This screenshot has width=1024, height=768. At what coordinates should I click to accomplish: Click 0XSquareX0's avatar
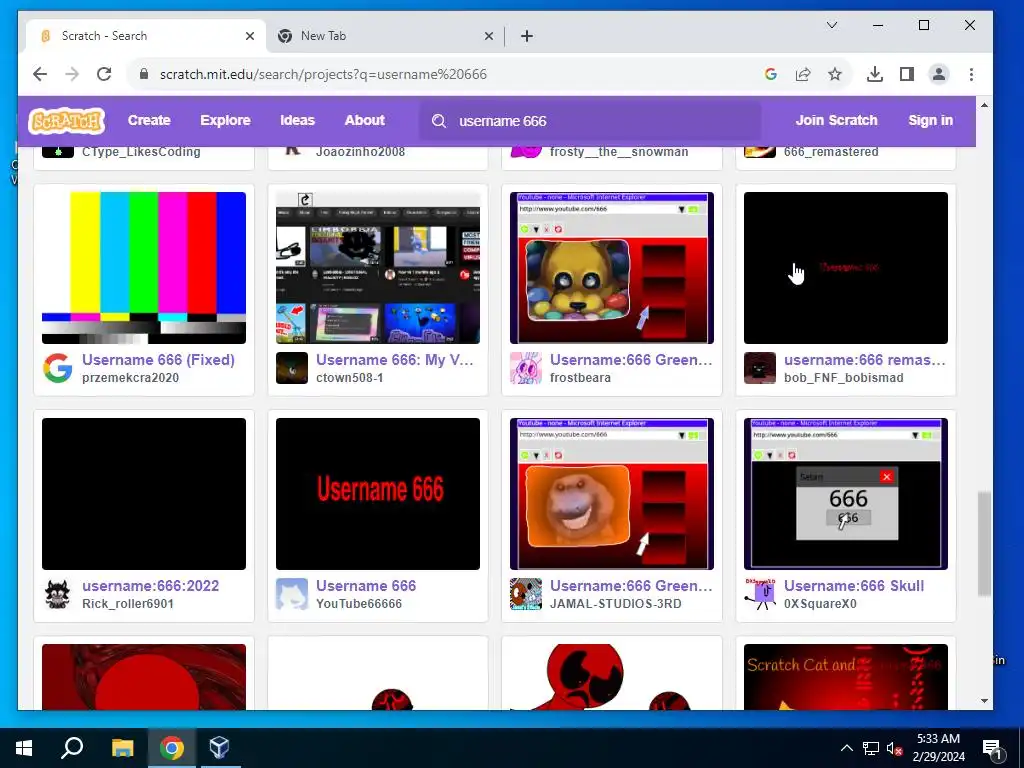[760, 594]
